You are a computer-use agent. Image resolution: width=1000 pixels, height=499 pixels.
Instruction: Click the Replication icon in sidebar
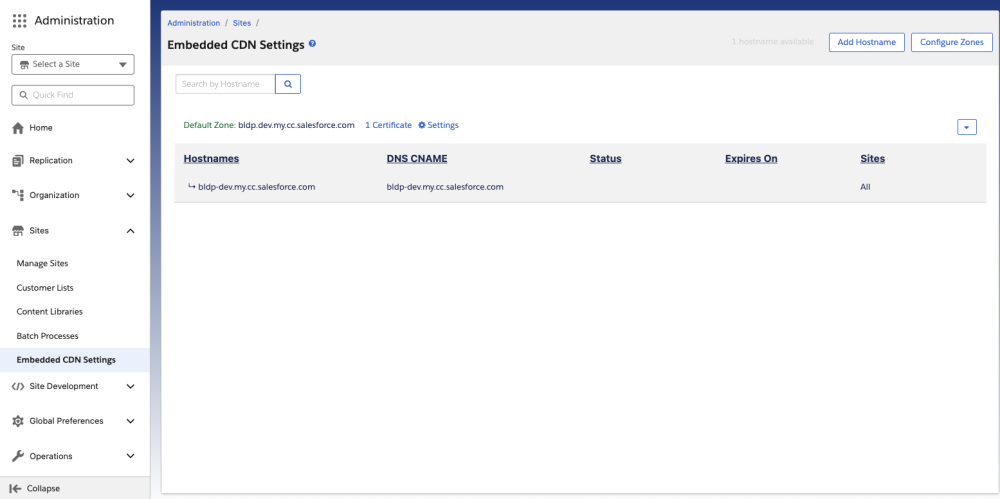[18, 160]
